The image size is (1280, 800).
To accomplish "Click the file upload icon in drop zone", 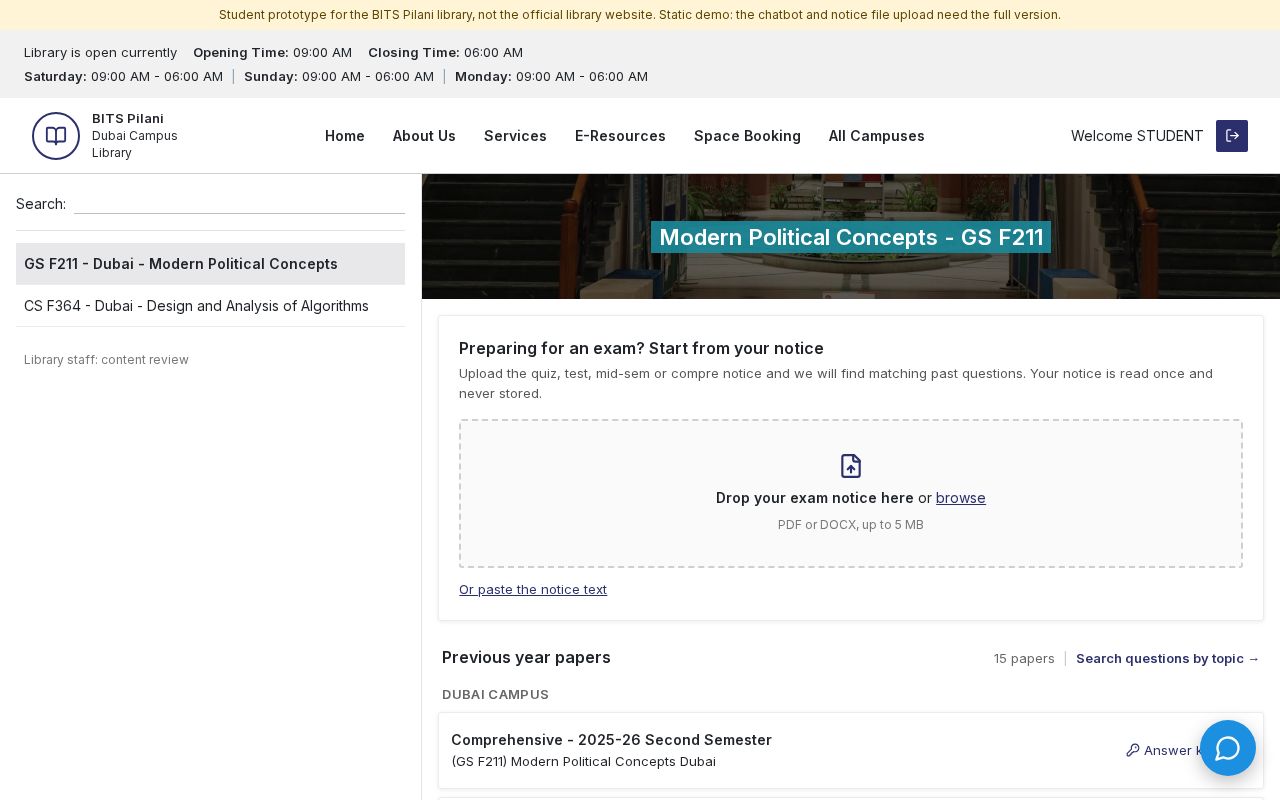I will pos(851,466).
